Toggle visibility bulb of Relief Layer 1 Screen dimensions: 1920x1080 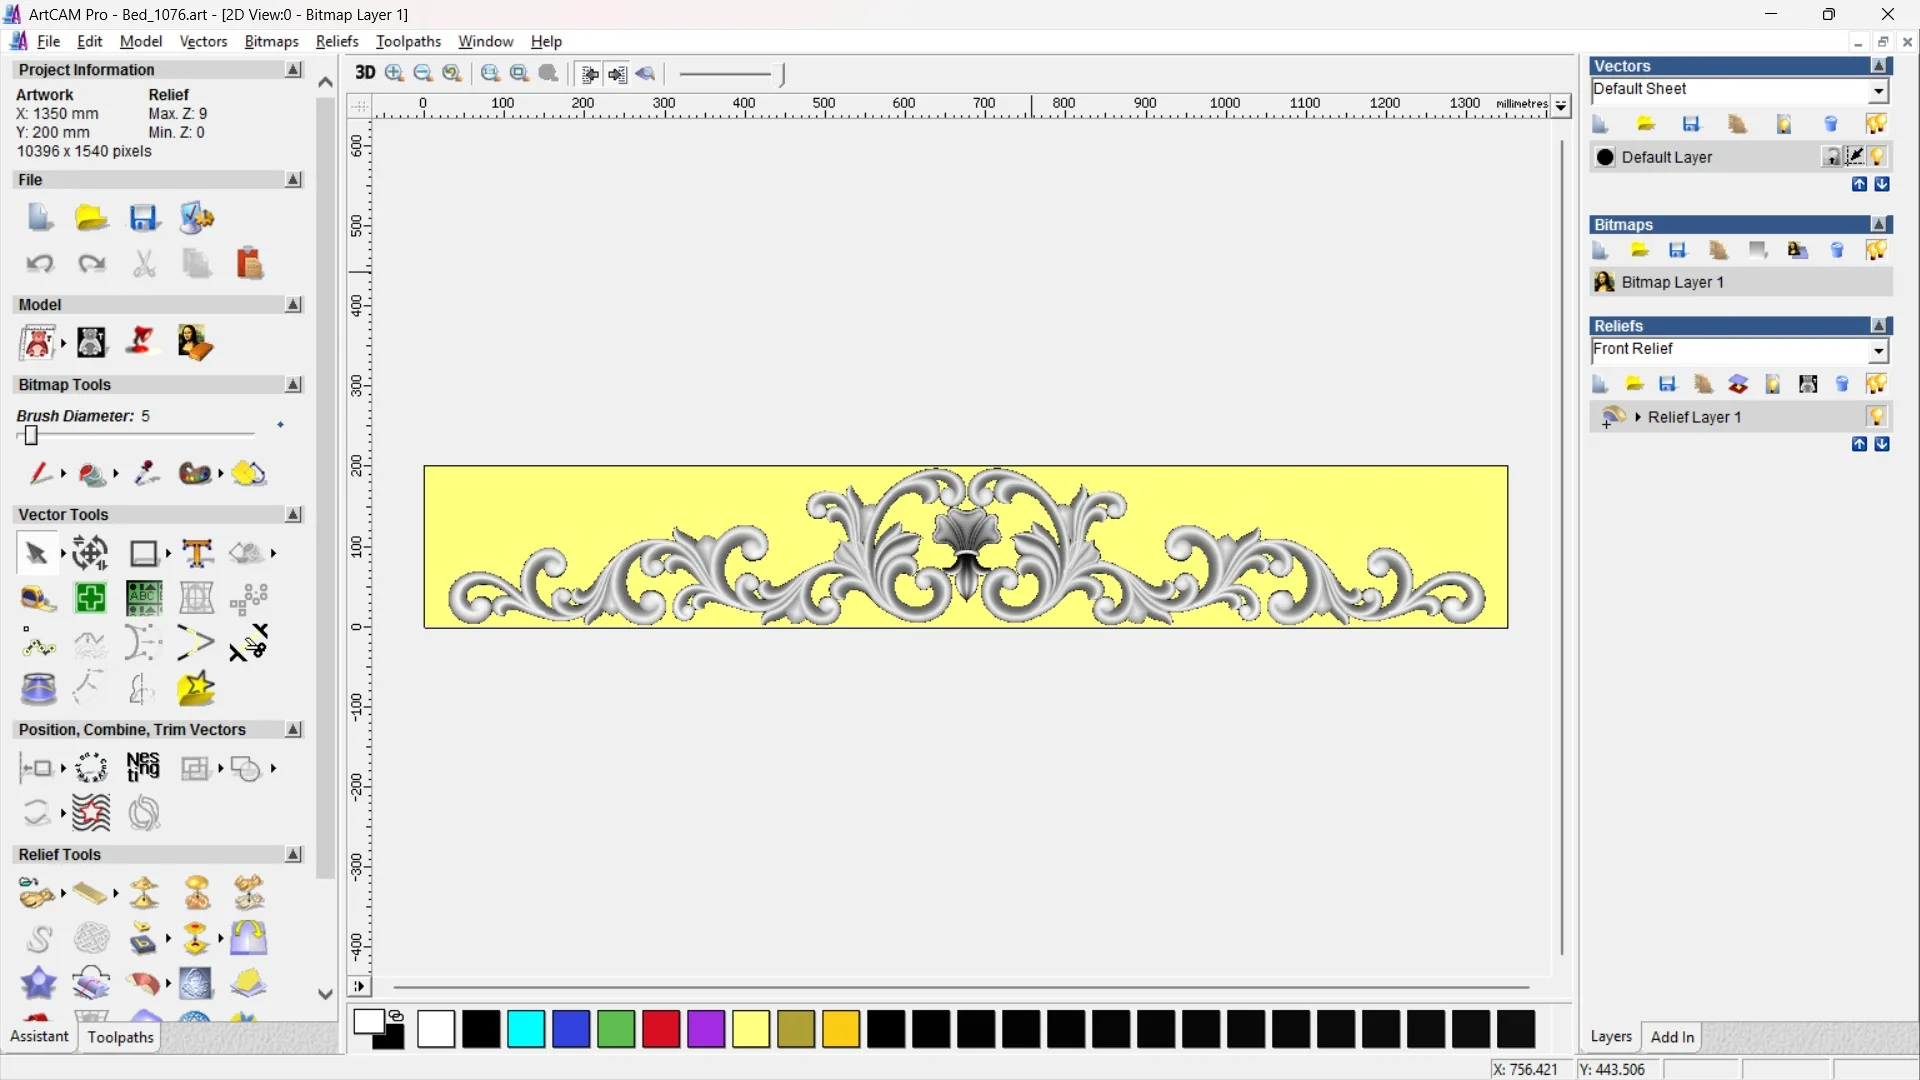point(1876,417)
